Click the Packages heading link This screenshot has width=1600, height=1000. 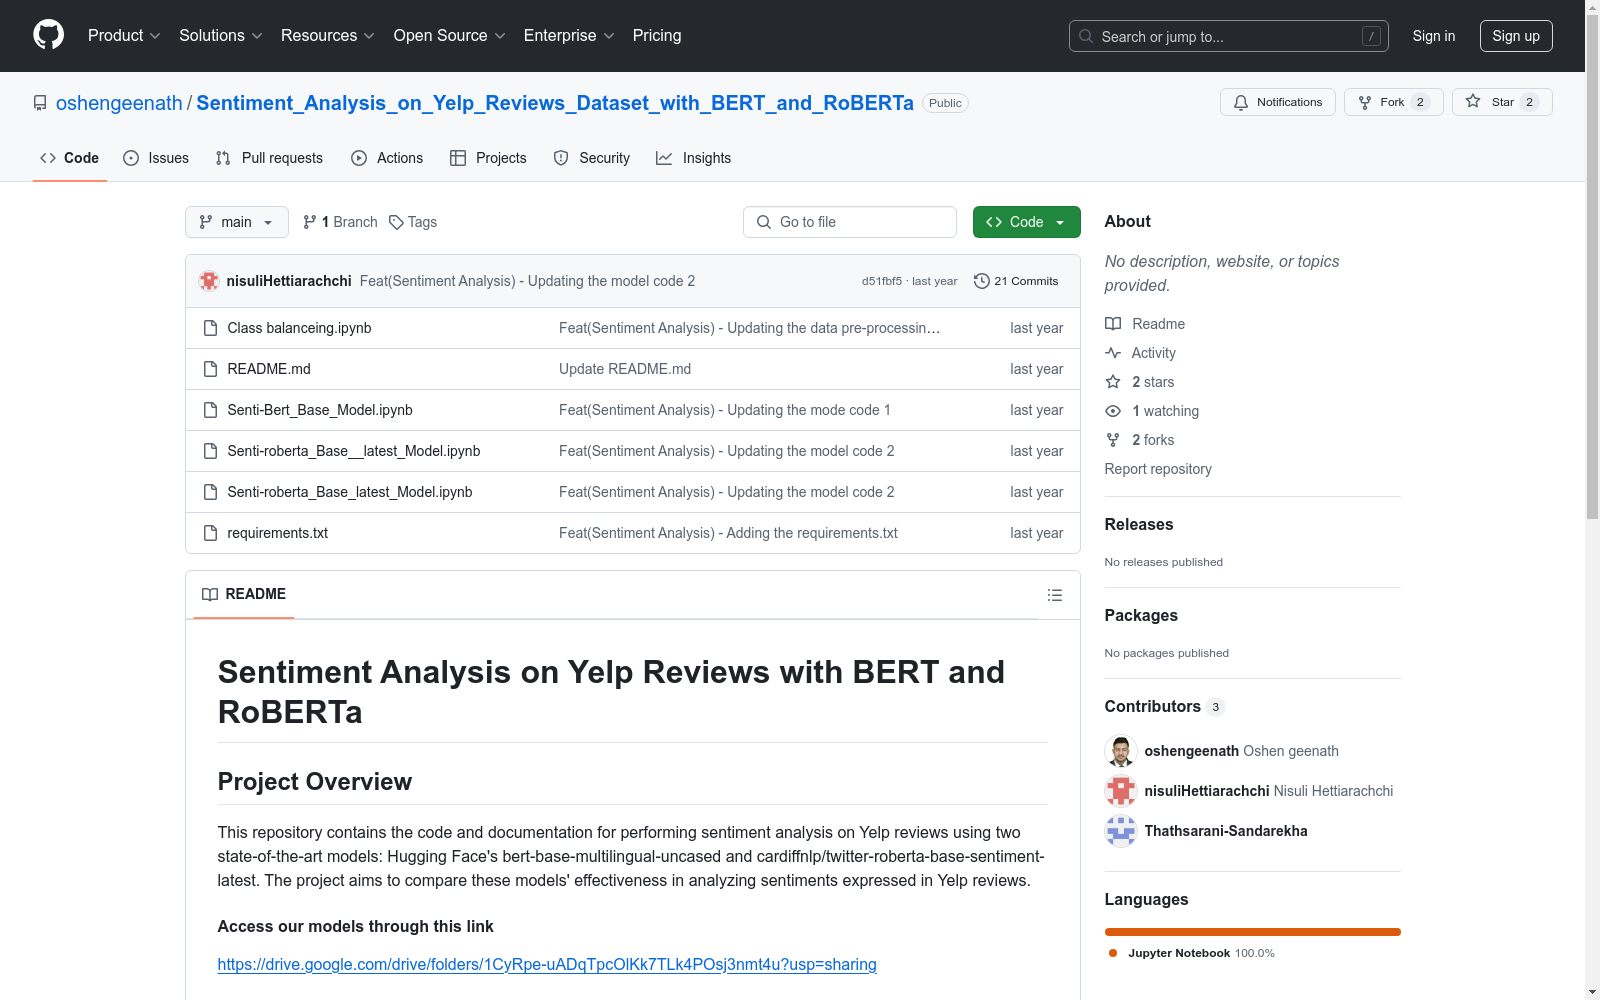1141,615
